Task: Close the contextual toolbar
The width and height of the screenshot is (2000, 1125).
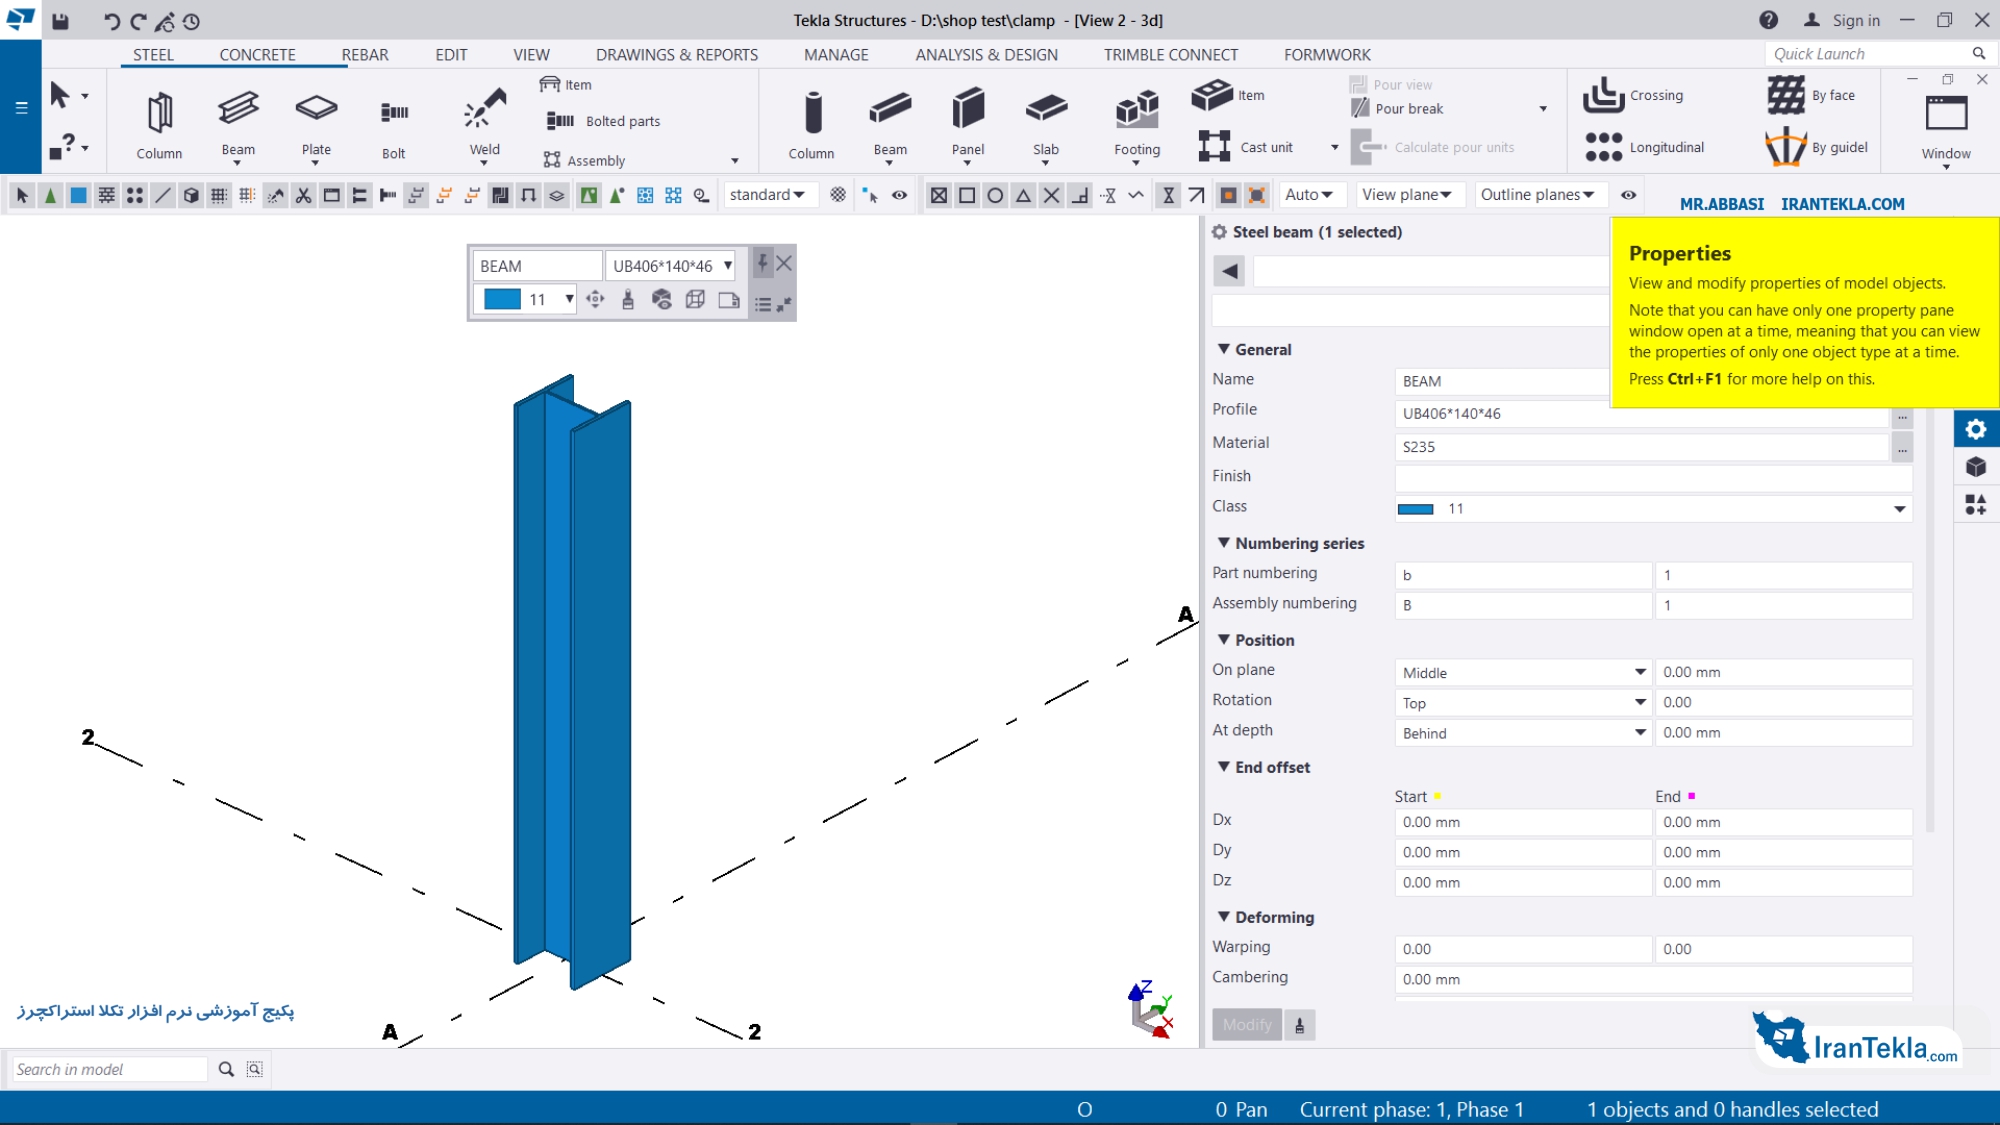Action: tap(784, 264)
